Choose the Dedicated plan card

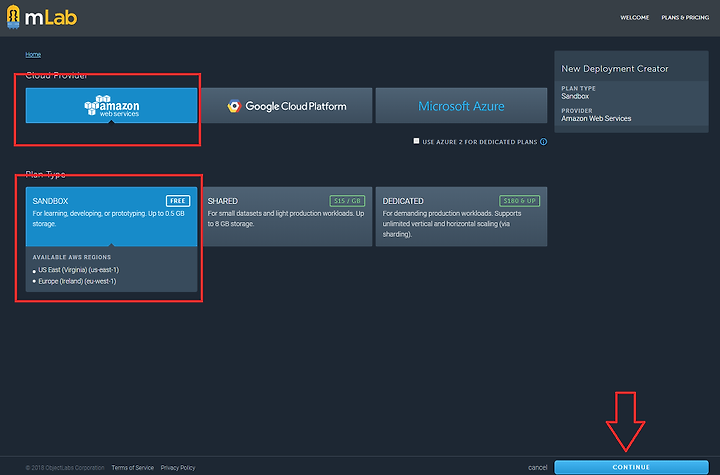click(x=461, y=216)
